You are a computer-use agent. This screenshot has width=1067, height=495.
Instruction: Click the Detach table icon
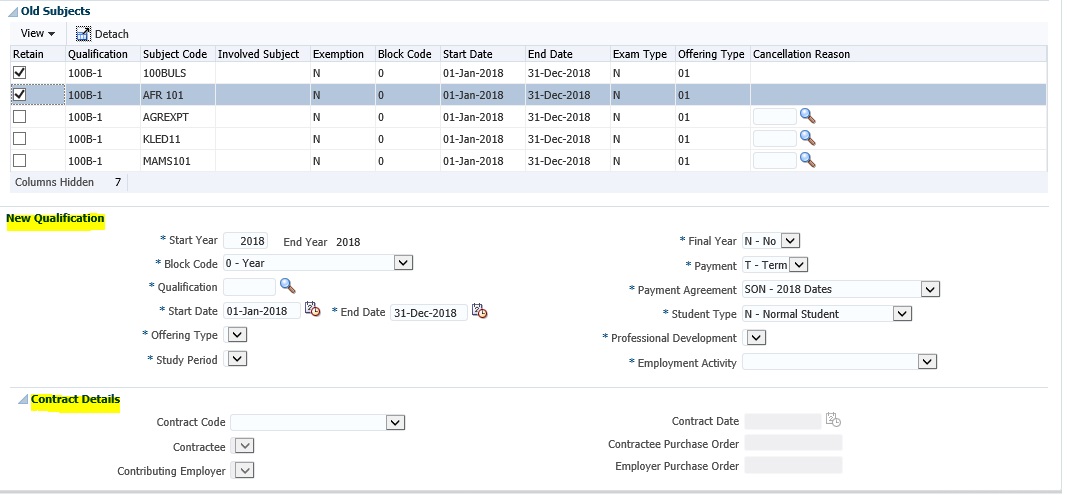pyautogui.click(x=84, y=34)
